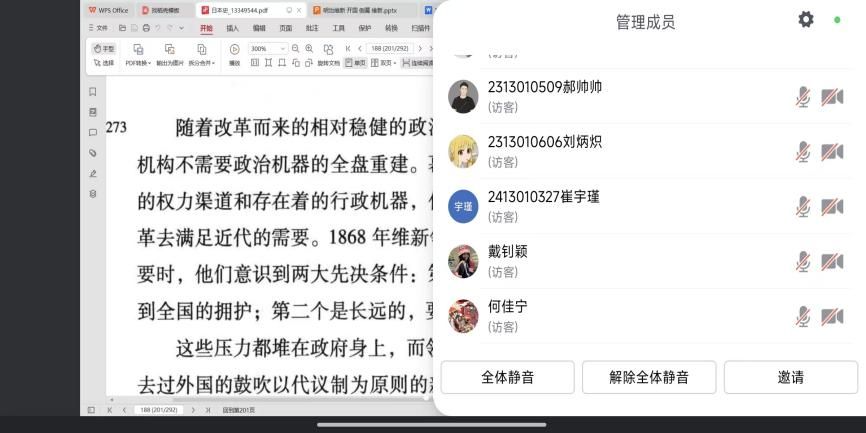Switch to the 插入 ribbon tab
This screenshot has height=433, width=866.
(232, 28)
